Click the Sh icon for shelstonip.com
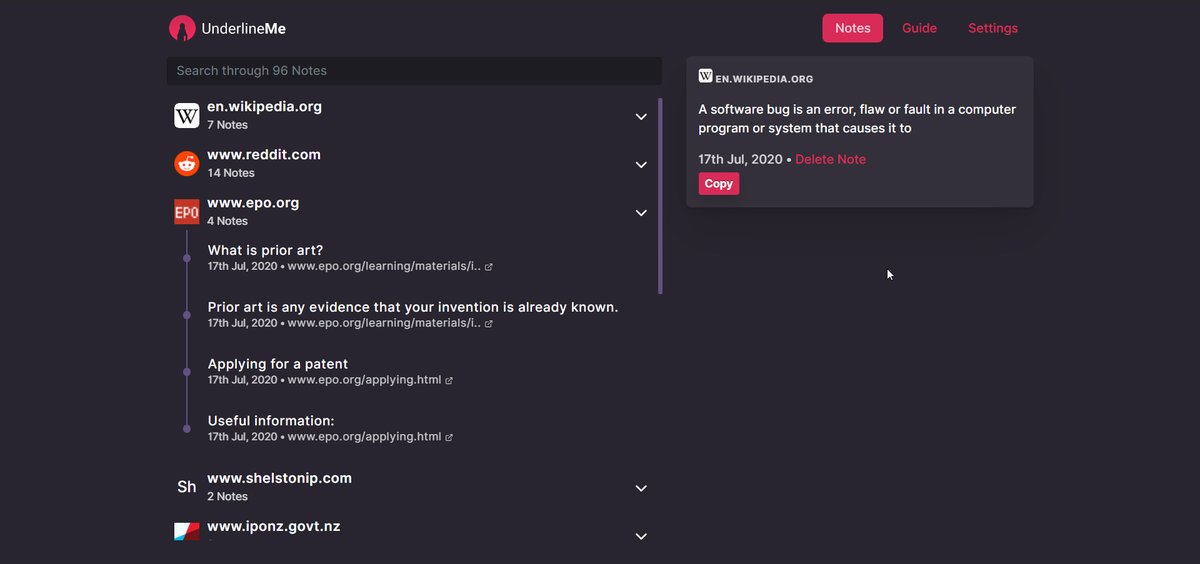1200x564 pixels. tap(187, 487)
